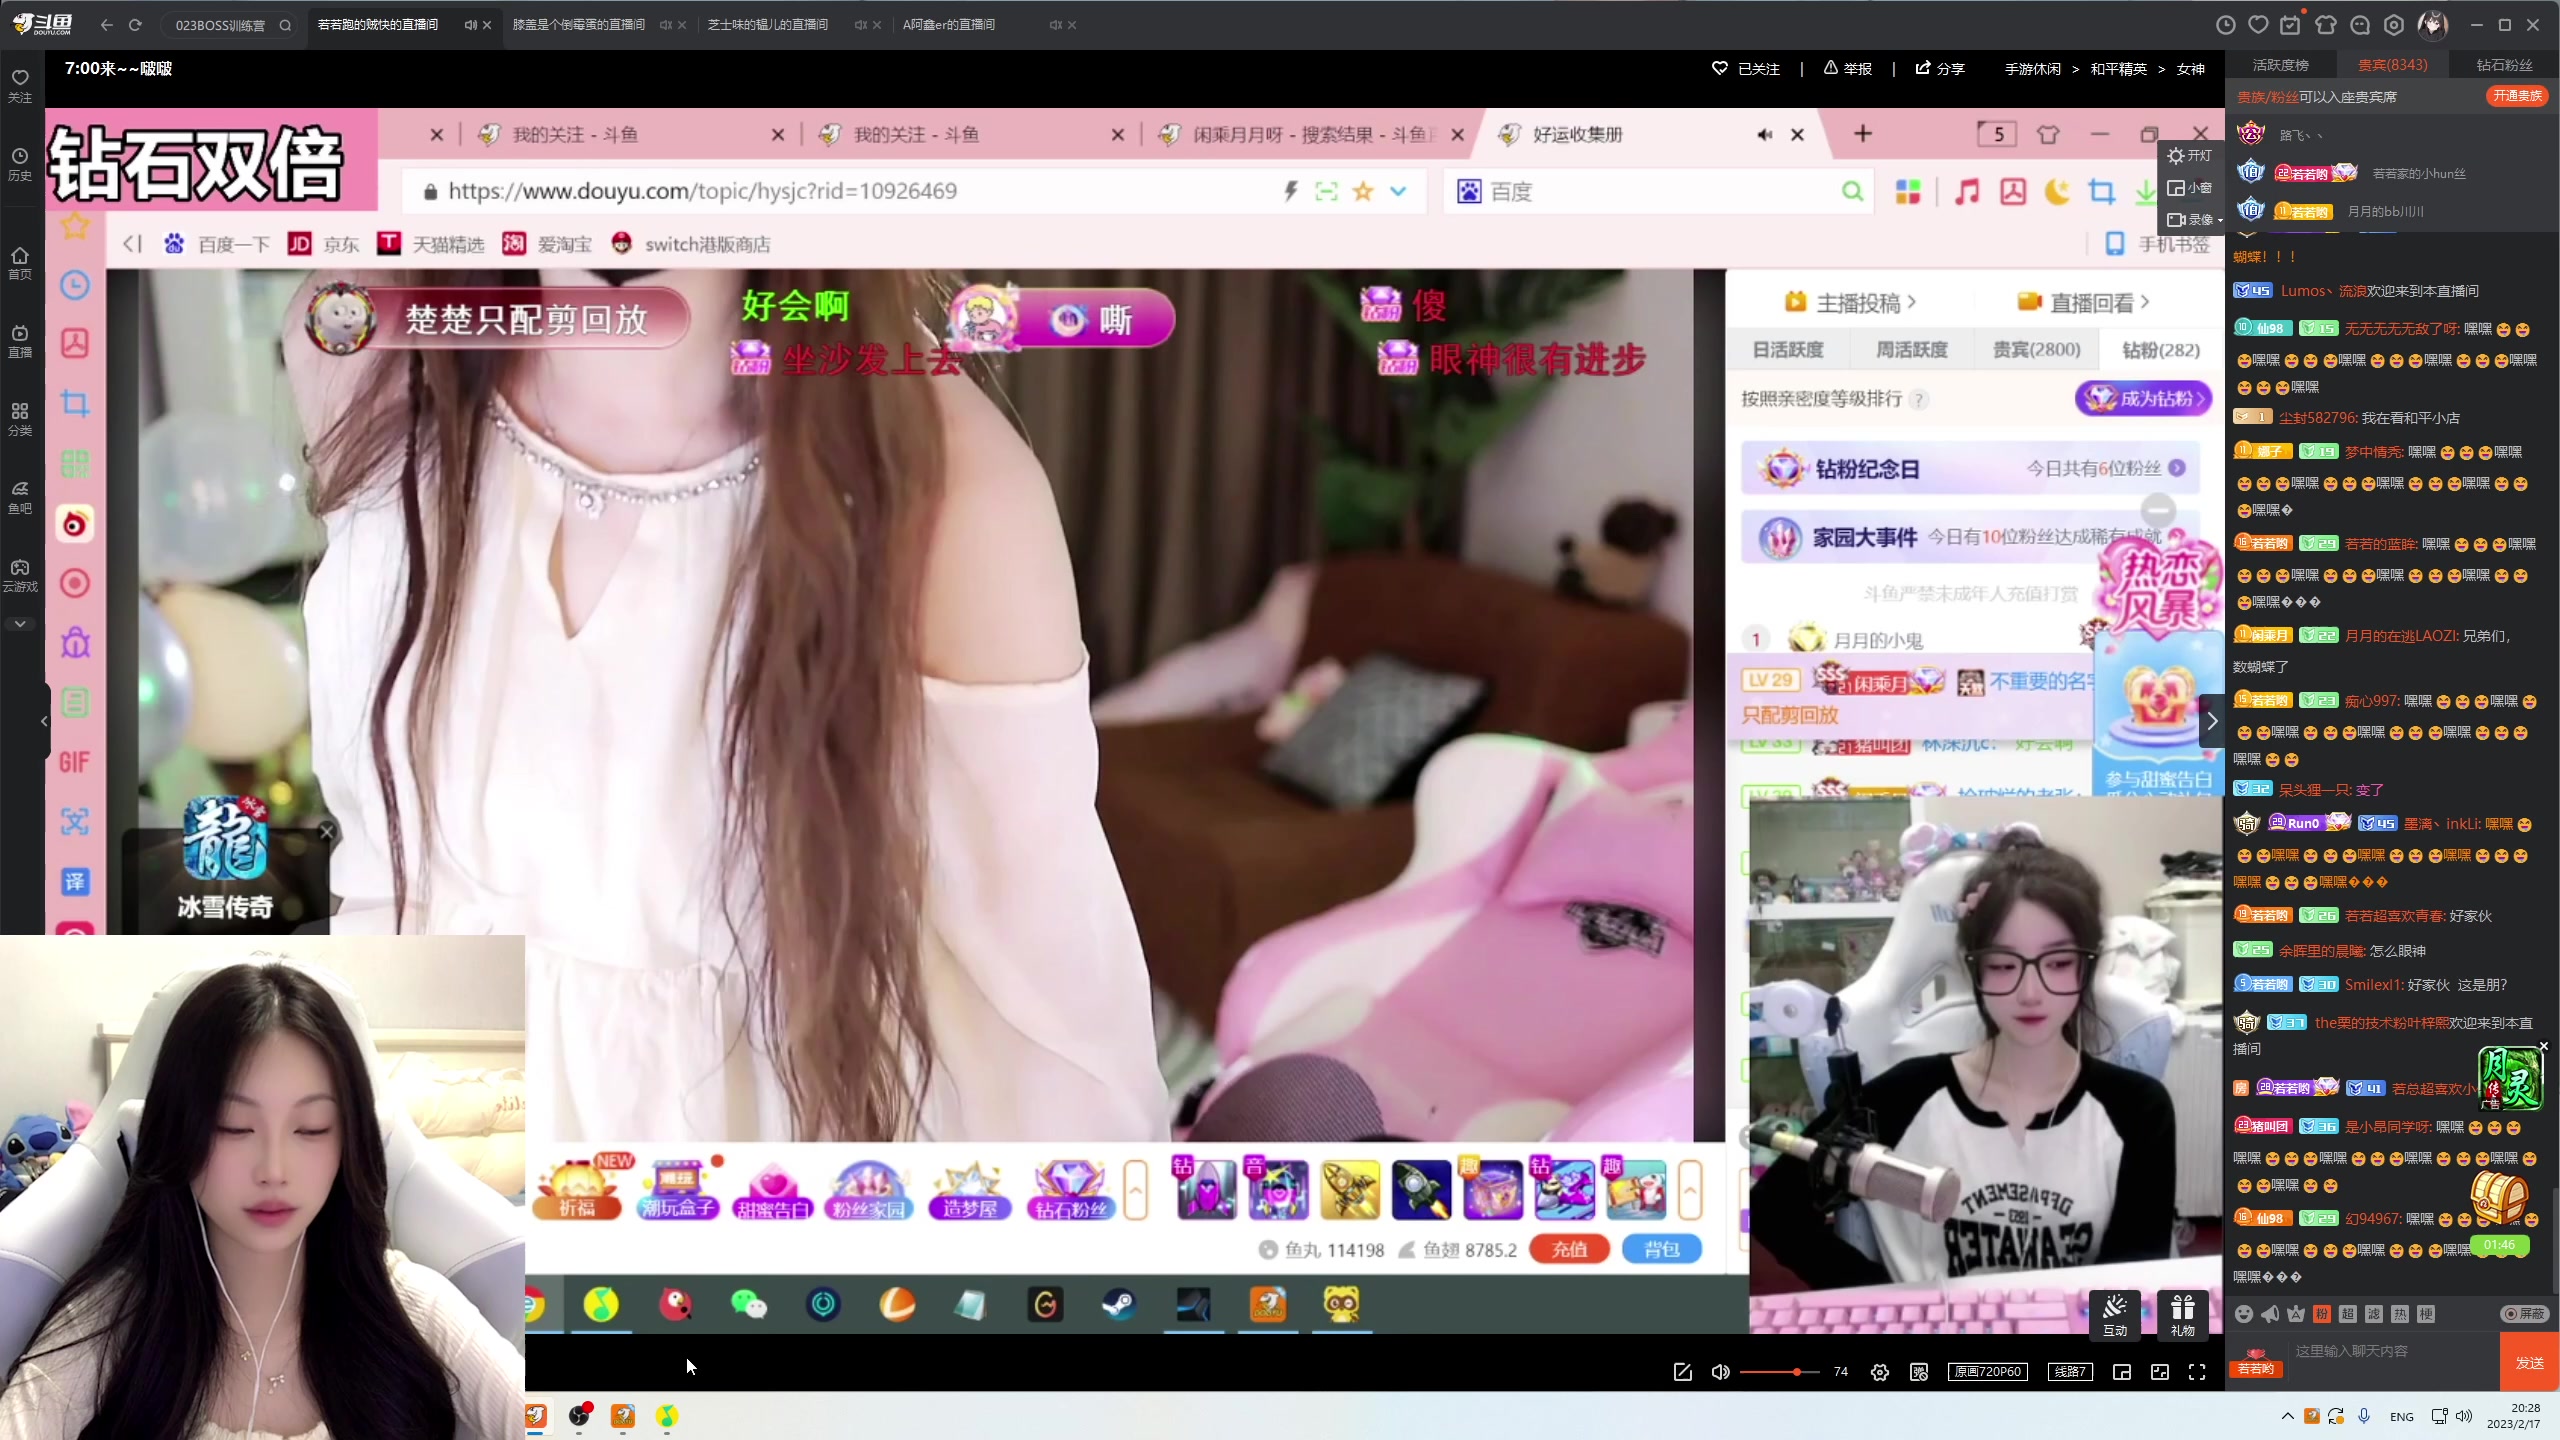The width and height of the screenshot is (2560, 1440).
Task: Switch to 芝士味的辊儿的直播间 tab
Action: (768, 25)
